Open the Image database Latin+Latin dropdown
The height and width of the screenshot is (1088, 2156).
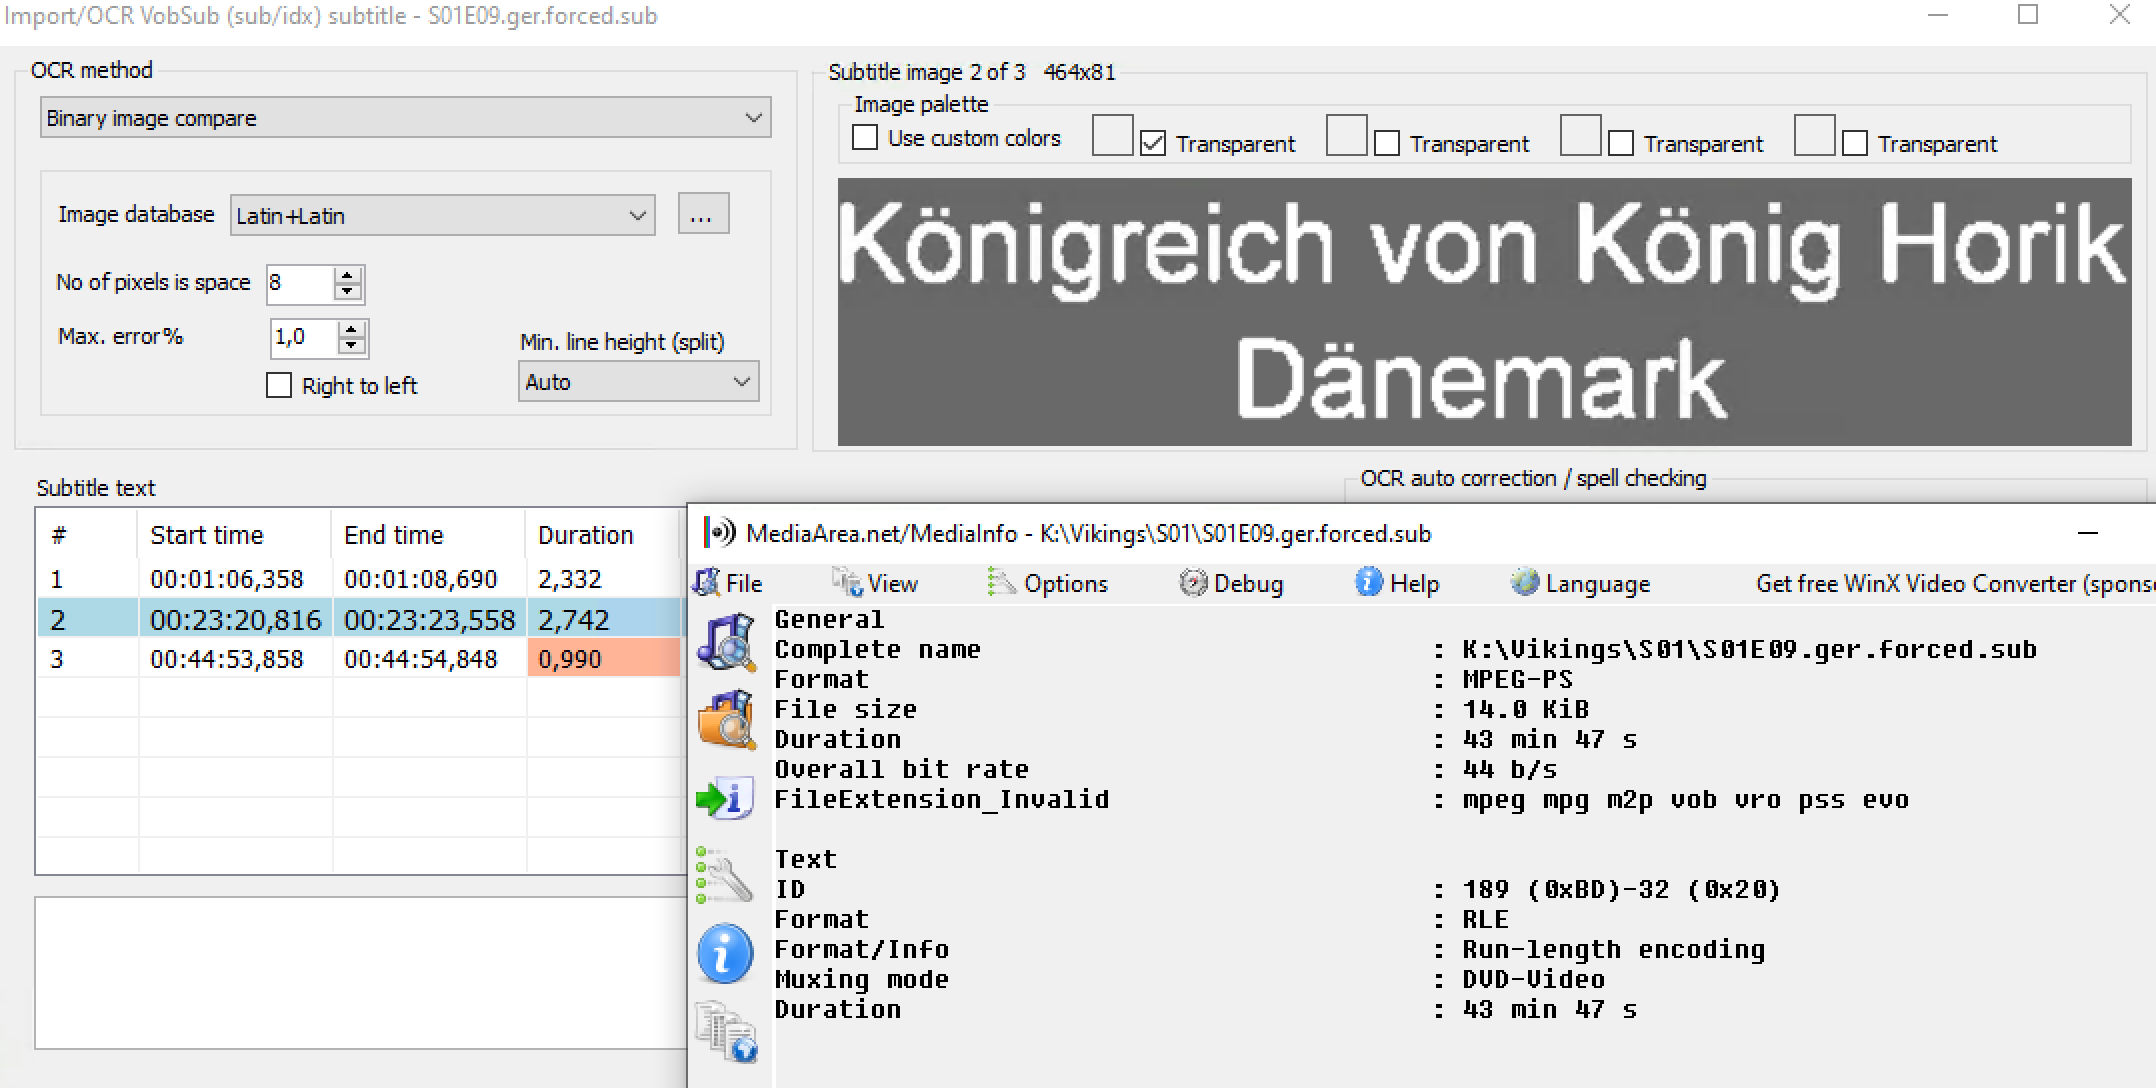pyautogui.click(x=442, y=215)
